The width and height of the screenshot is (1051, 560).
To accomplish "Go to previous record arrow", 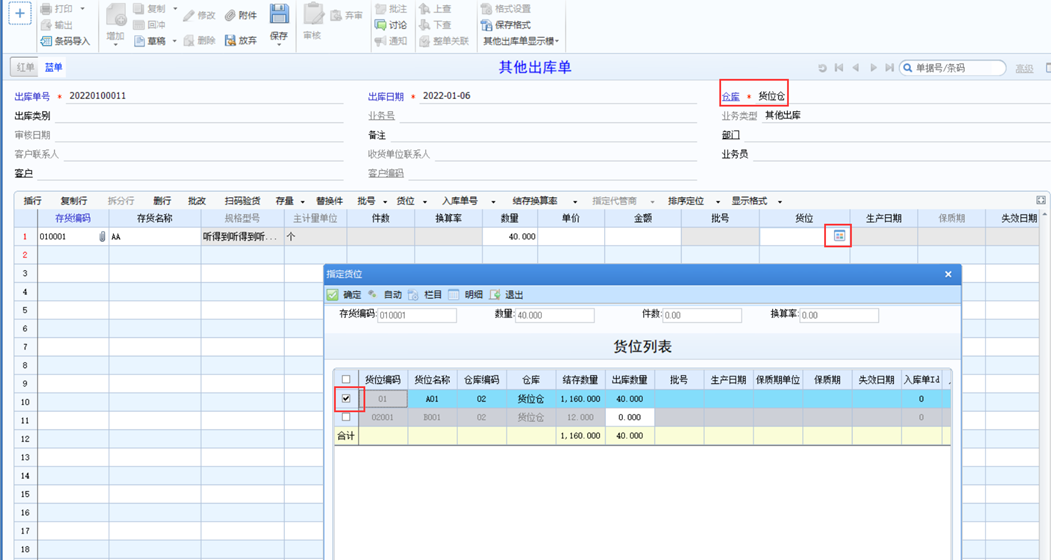I will pos(855,68).
